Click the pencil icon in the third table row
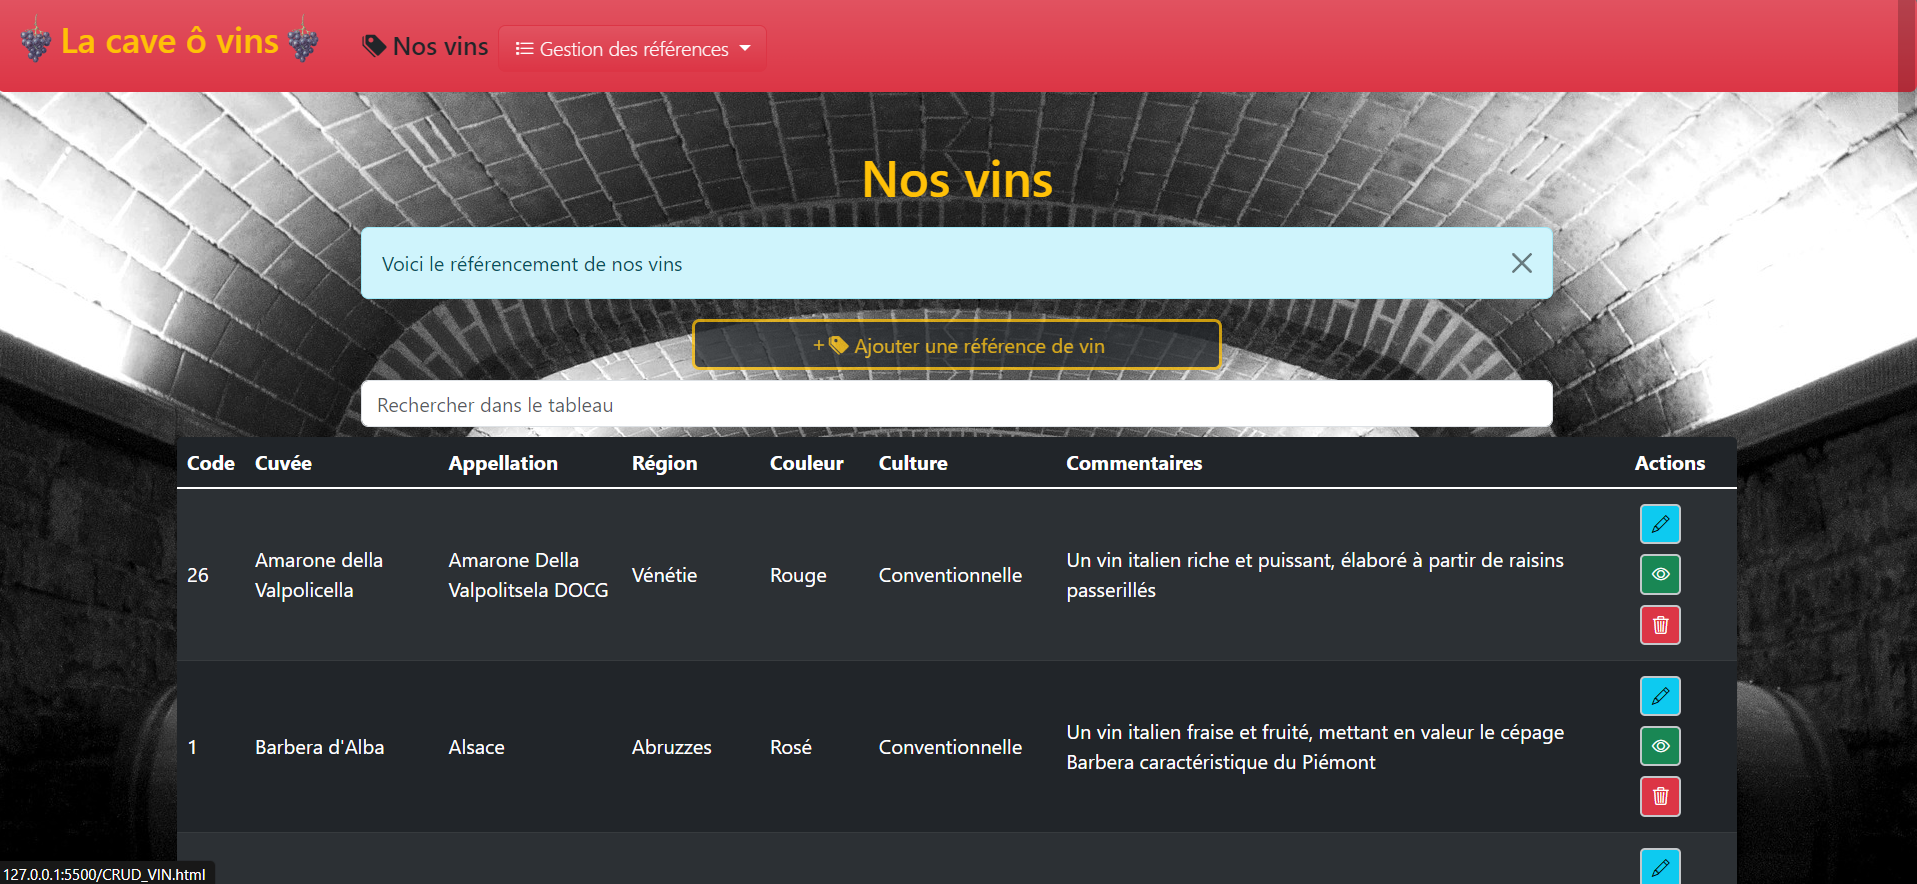The image size is (1917, 884). (x=1660, y=866)
